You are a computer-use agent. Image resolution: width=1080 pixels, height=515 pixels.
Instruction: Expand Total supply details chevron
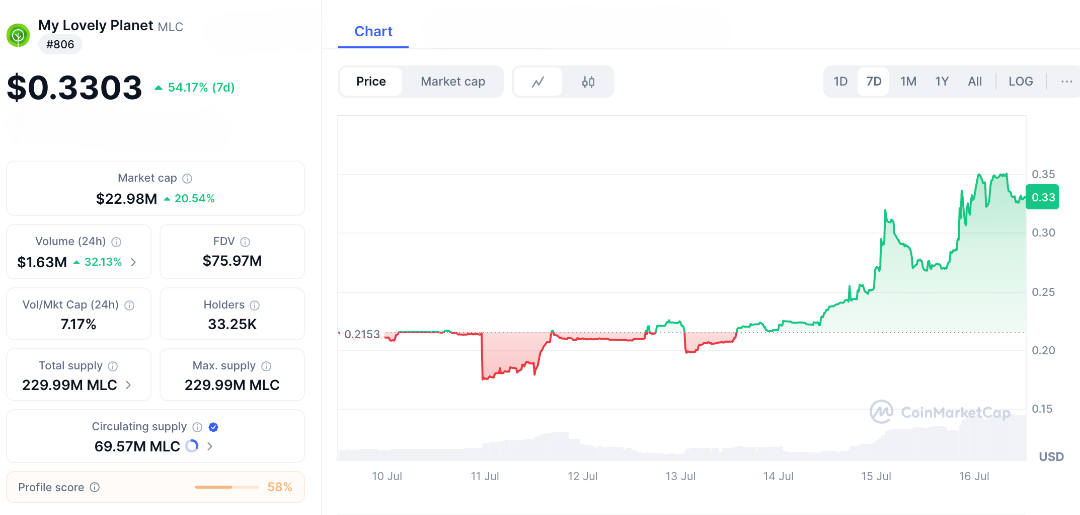128,385
